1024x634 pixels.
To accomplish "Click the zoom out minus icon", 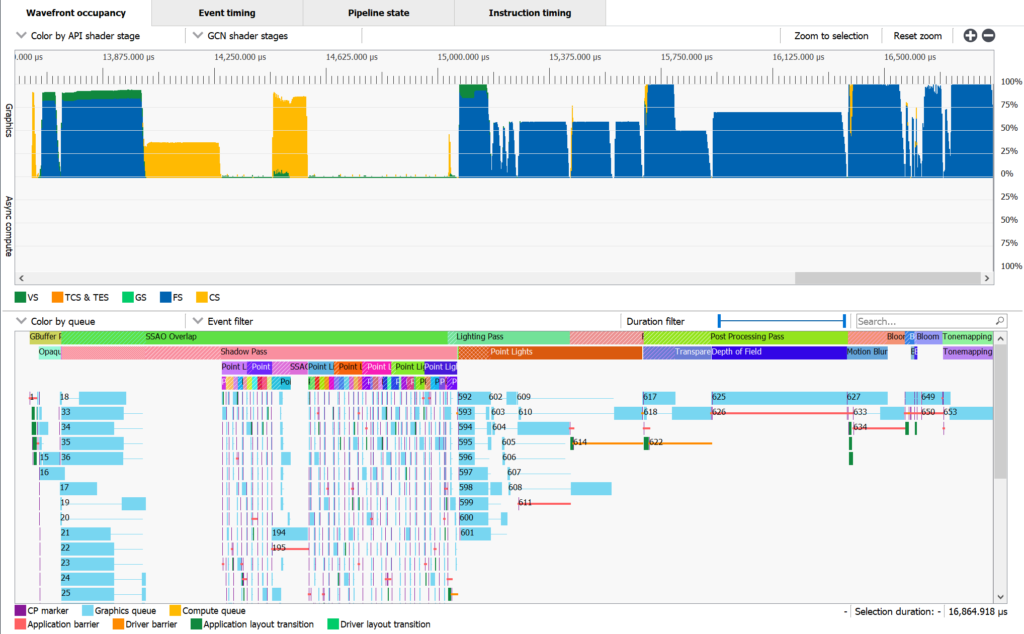I will [x=988, y=36].
